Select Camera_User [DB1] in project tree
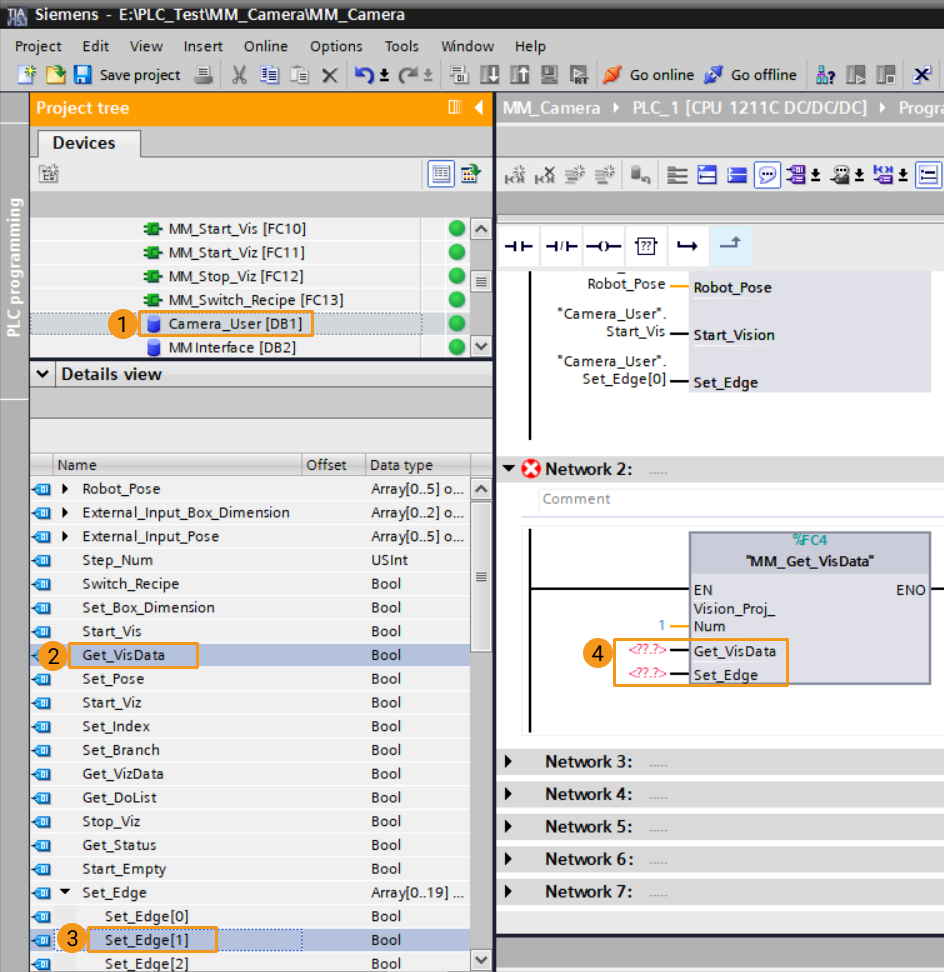 pyautogui.click(x=234, y=324)
